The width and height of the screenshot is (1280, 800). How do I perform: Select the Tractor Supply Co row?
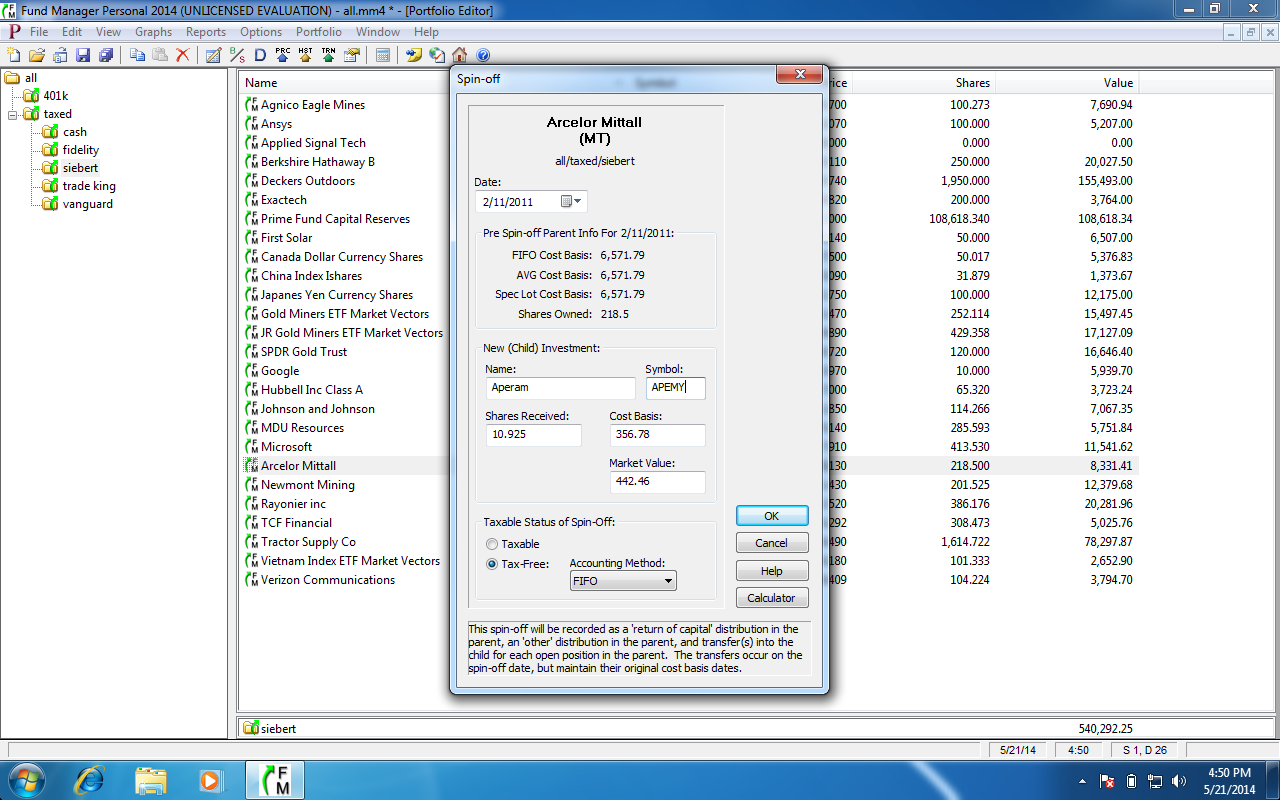690,542
